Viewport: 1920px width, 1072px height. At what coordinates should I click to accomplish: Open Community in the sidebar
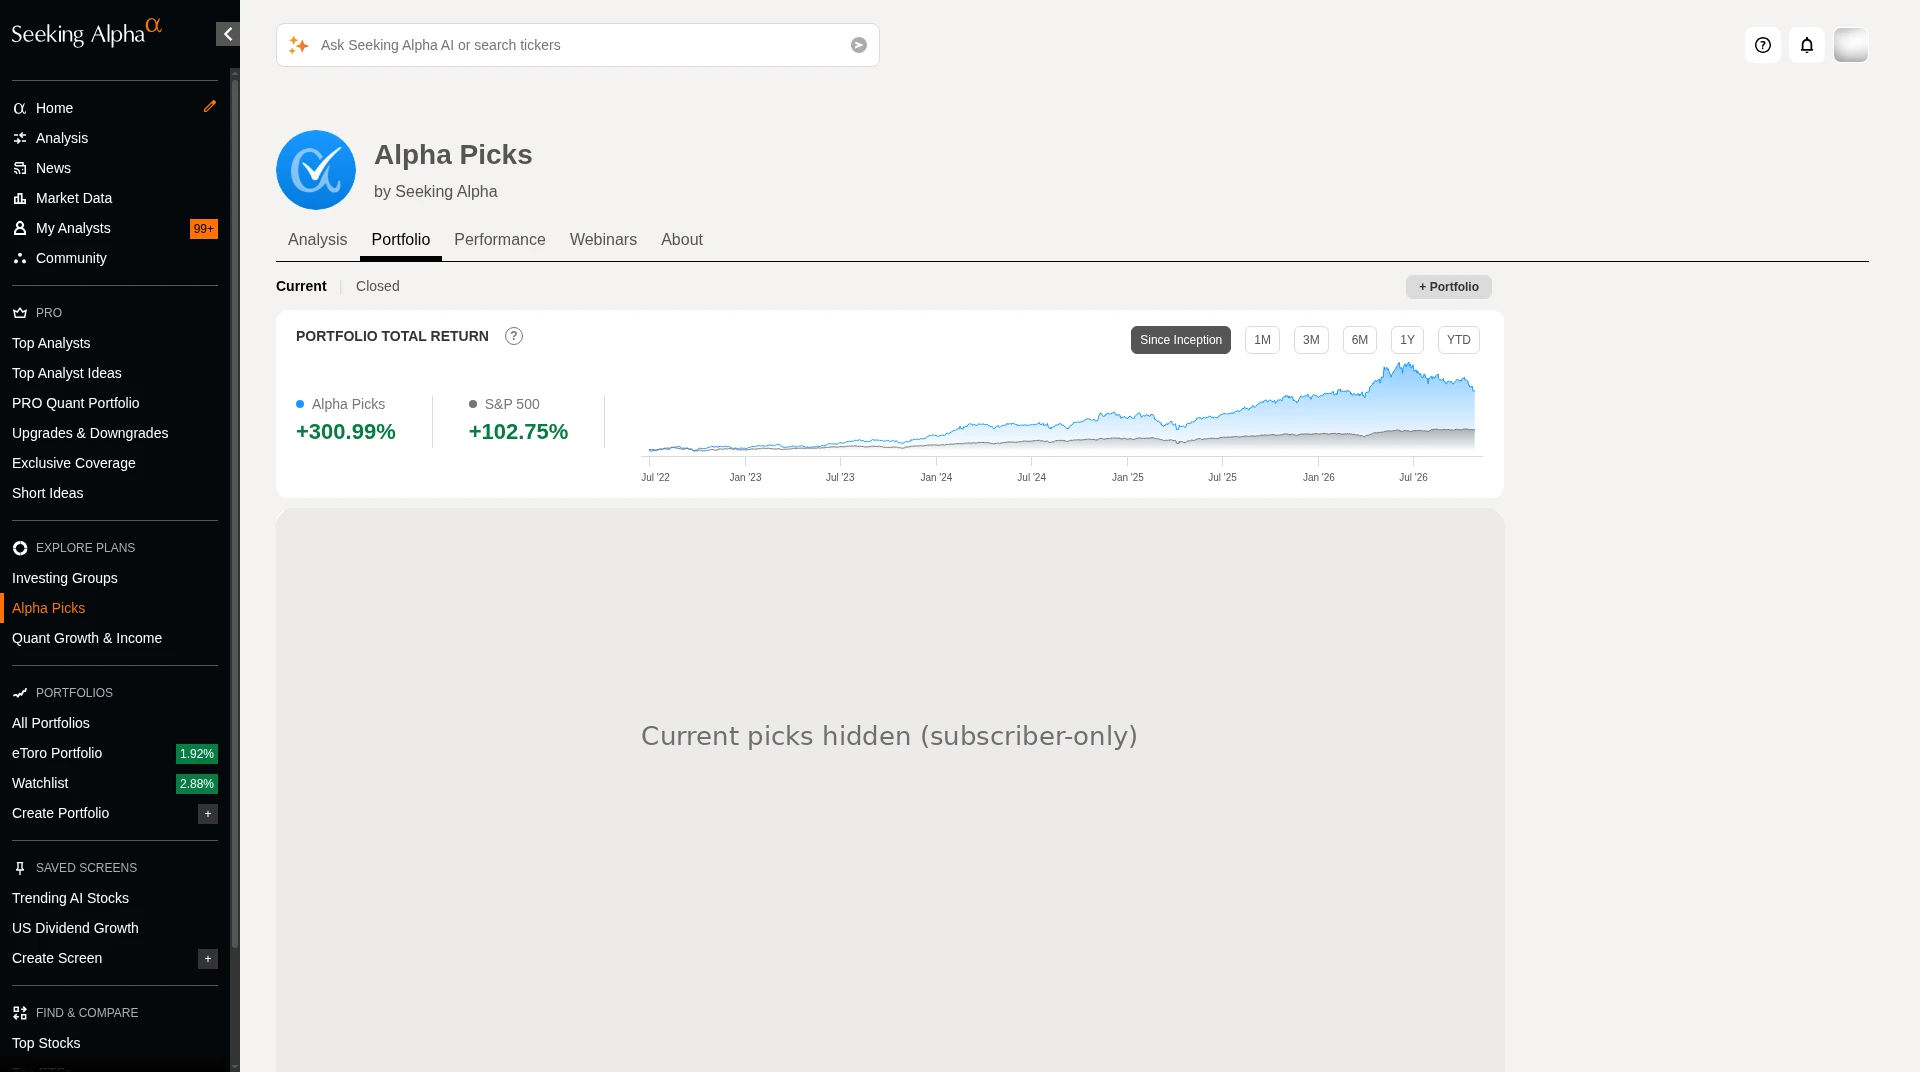[71, 258]
